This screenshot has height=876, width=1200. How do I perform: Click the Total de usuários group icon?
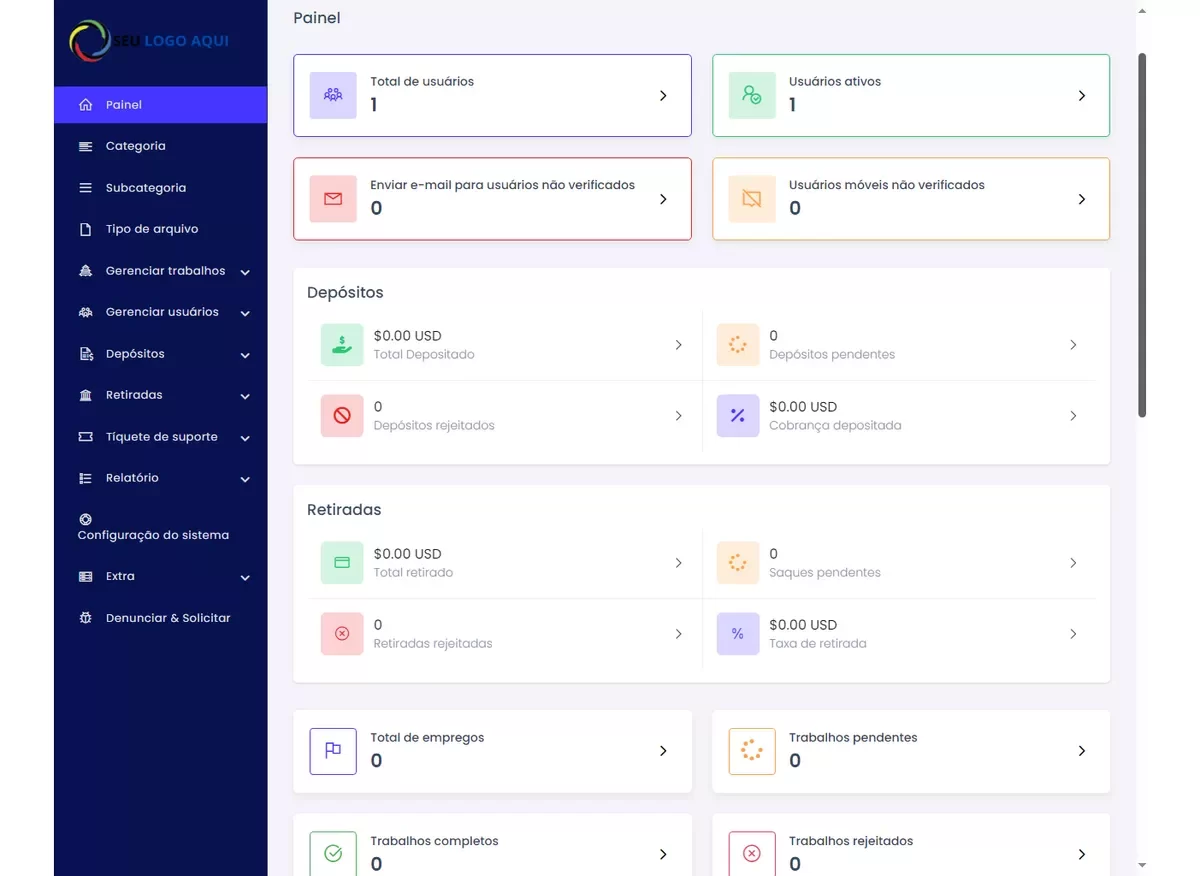click(333, 95)
